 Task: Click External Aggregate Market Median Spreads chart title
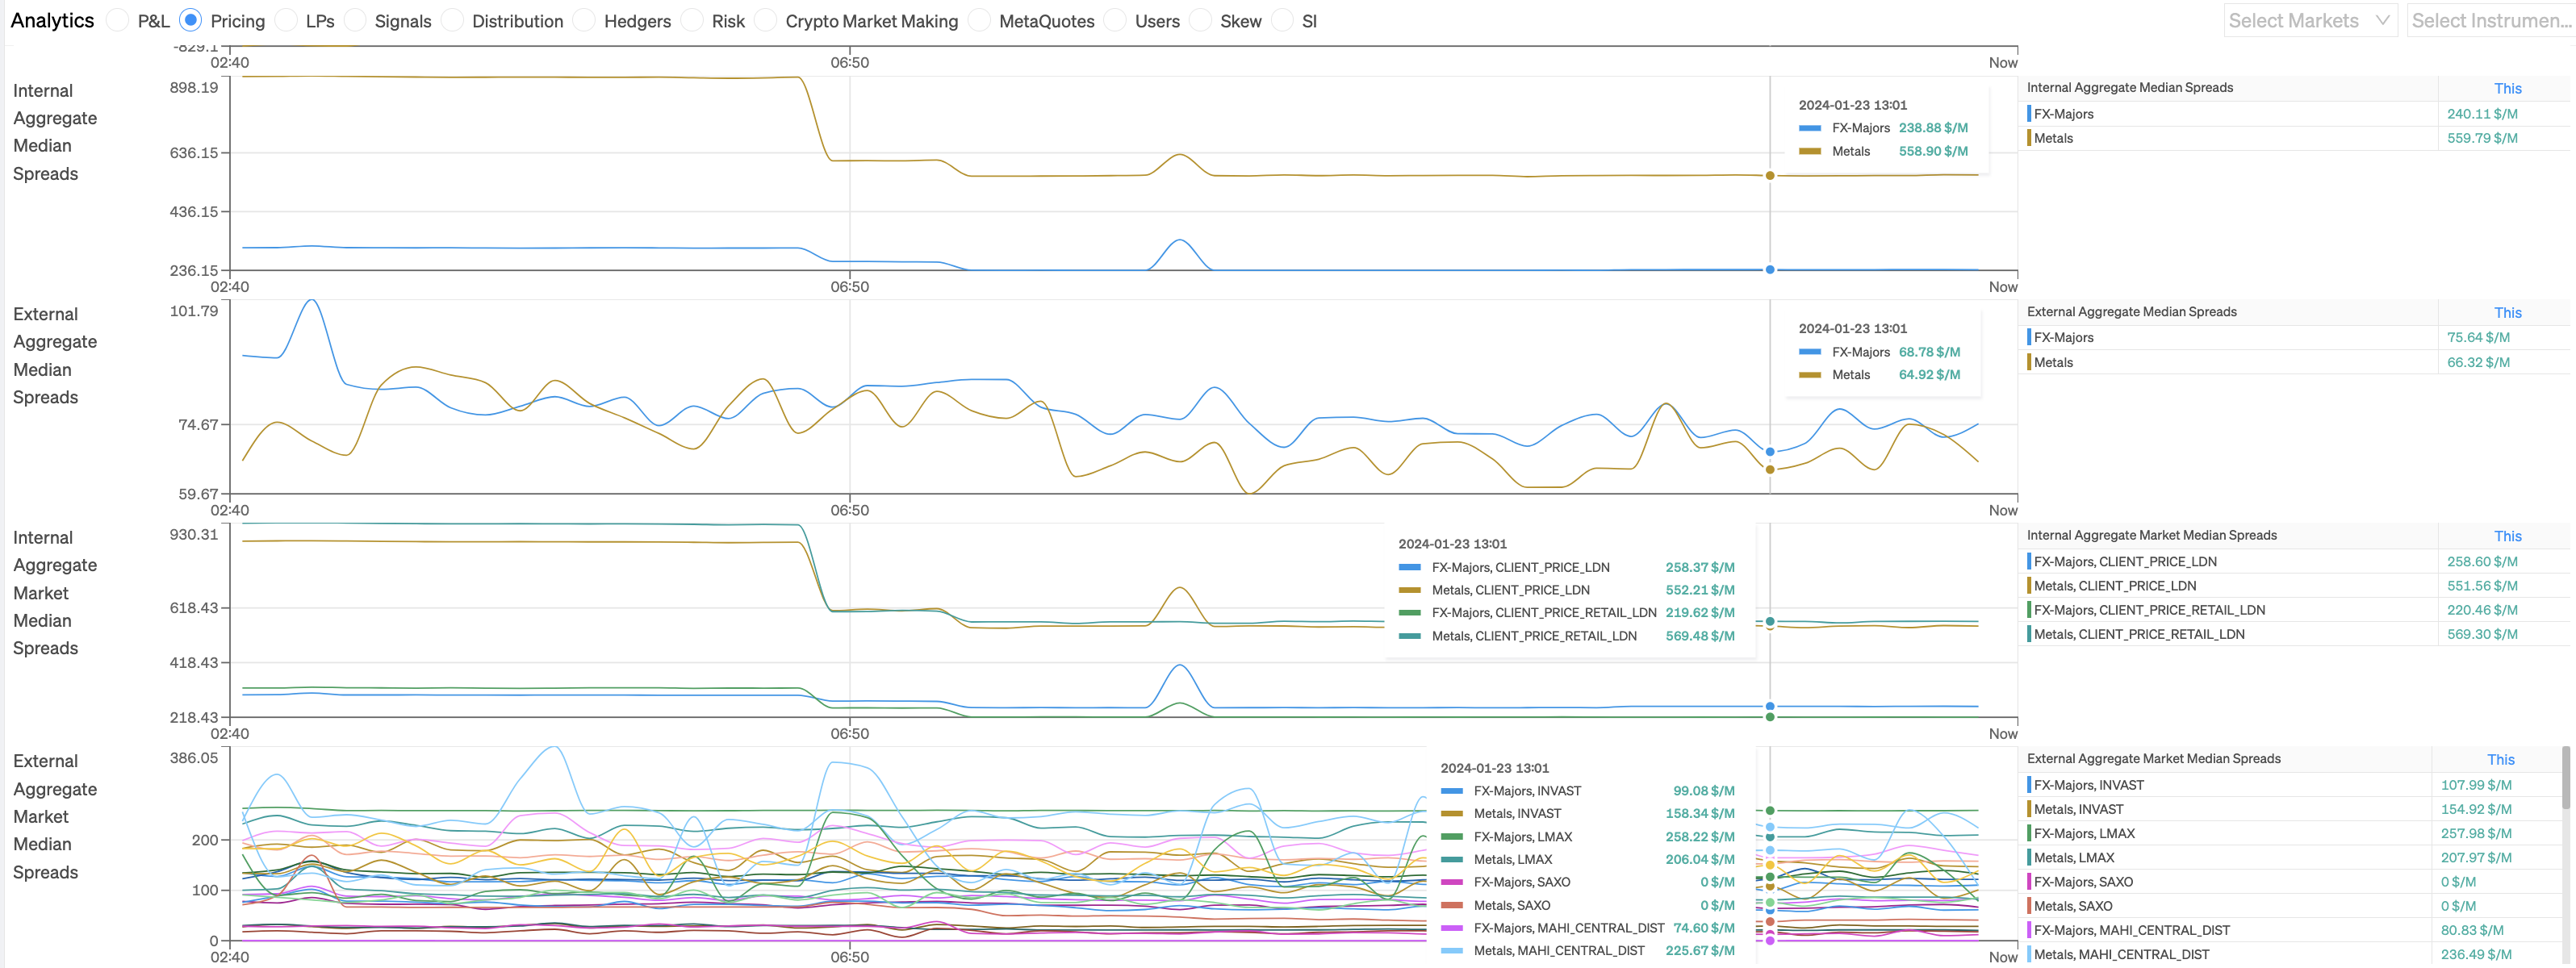(x=55, y=816)
